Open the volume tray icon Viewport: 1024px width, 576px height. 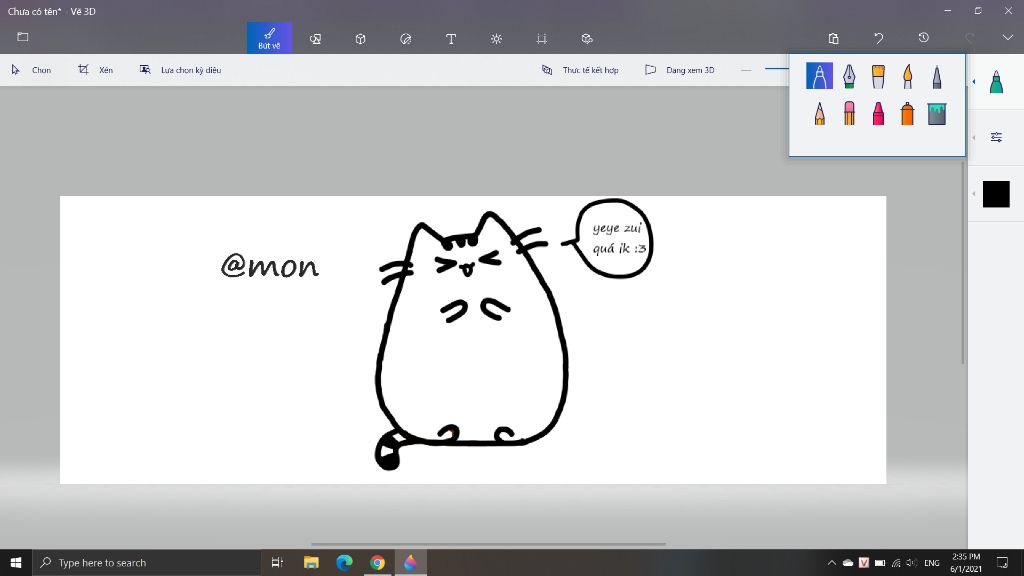(x=912, y=563)
